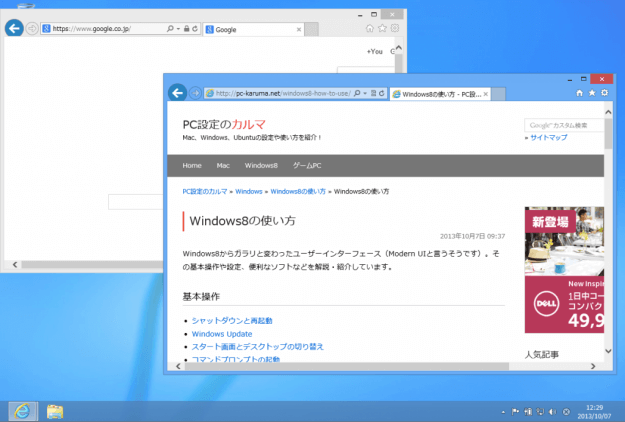Open the Home menu item
This screenshot has width=625, height=422.
click(192, 166)
